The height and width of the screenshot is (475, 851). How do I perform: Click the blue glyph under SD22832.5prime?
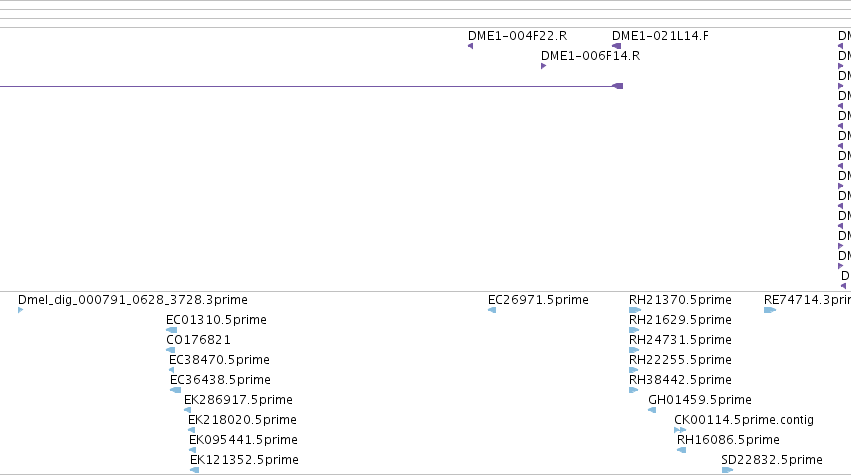pyautogui.click(x=727, y=470)
